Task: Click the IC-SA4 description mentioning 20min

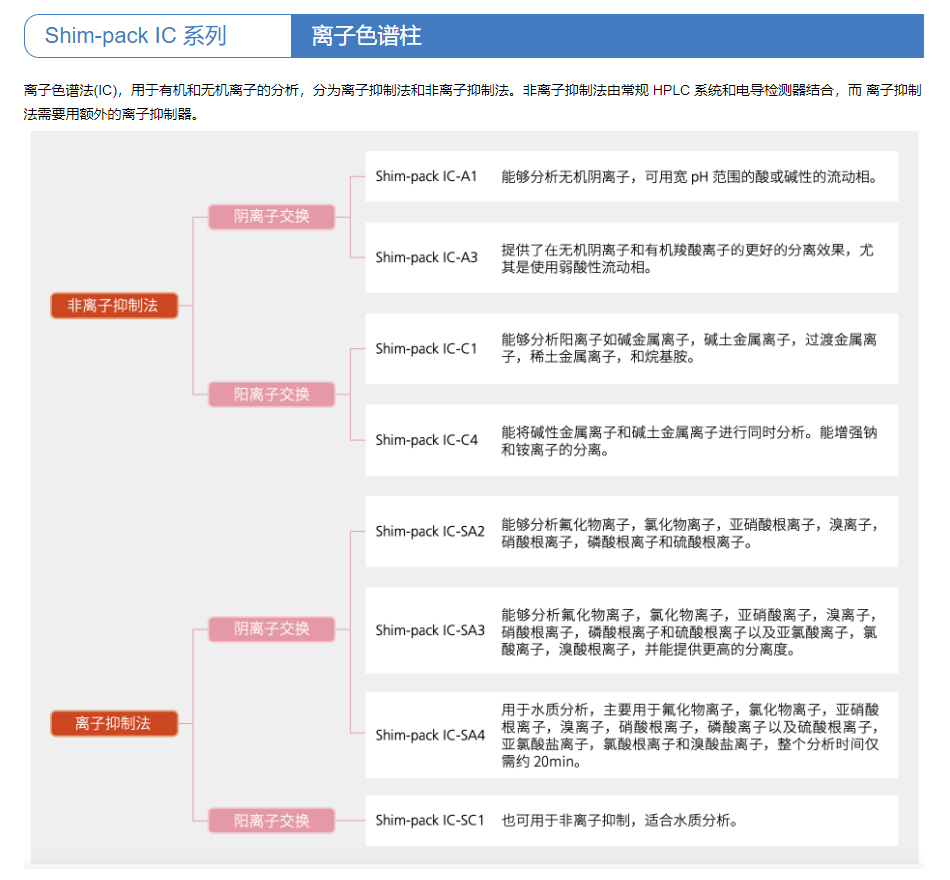Action: [689, 736]
